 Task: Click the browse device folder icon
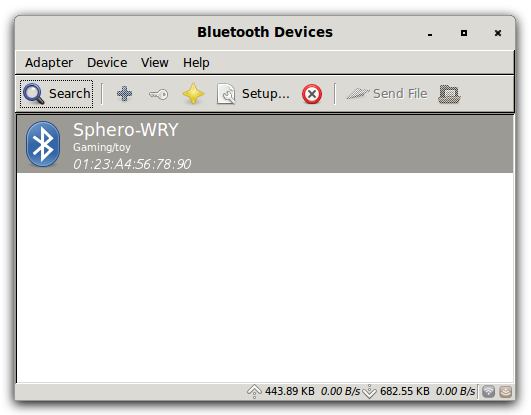449,94
